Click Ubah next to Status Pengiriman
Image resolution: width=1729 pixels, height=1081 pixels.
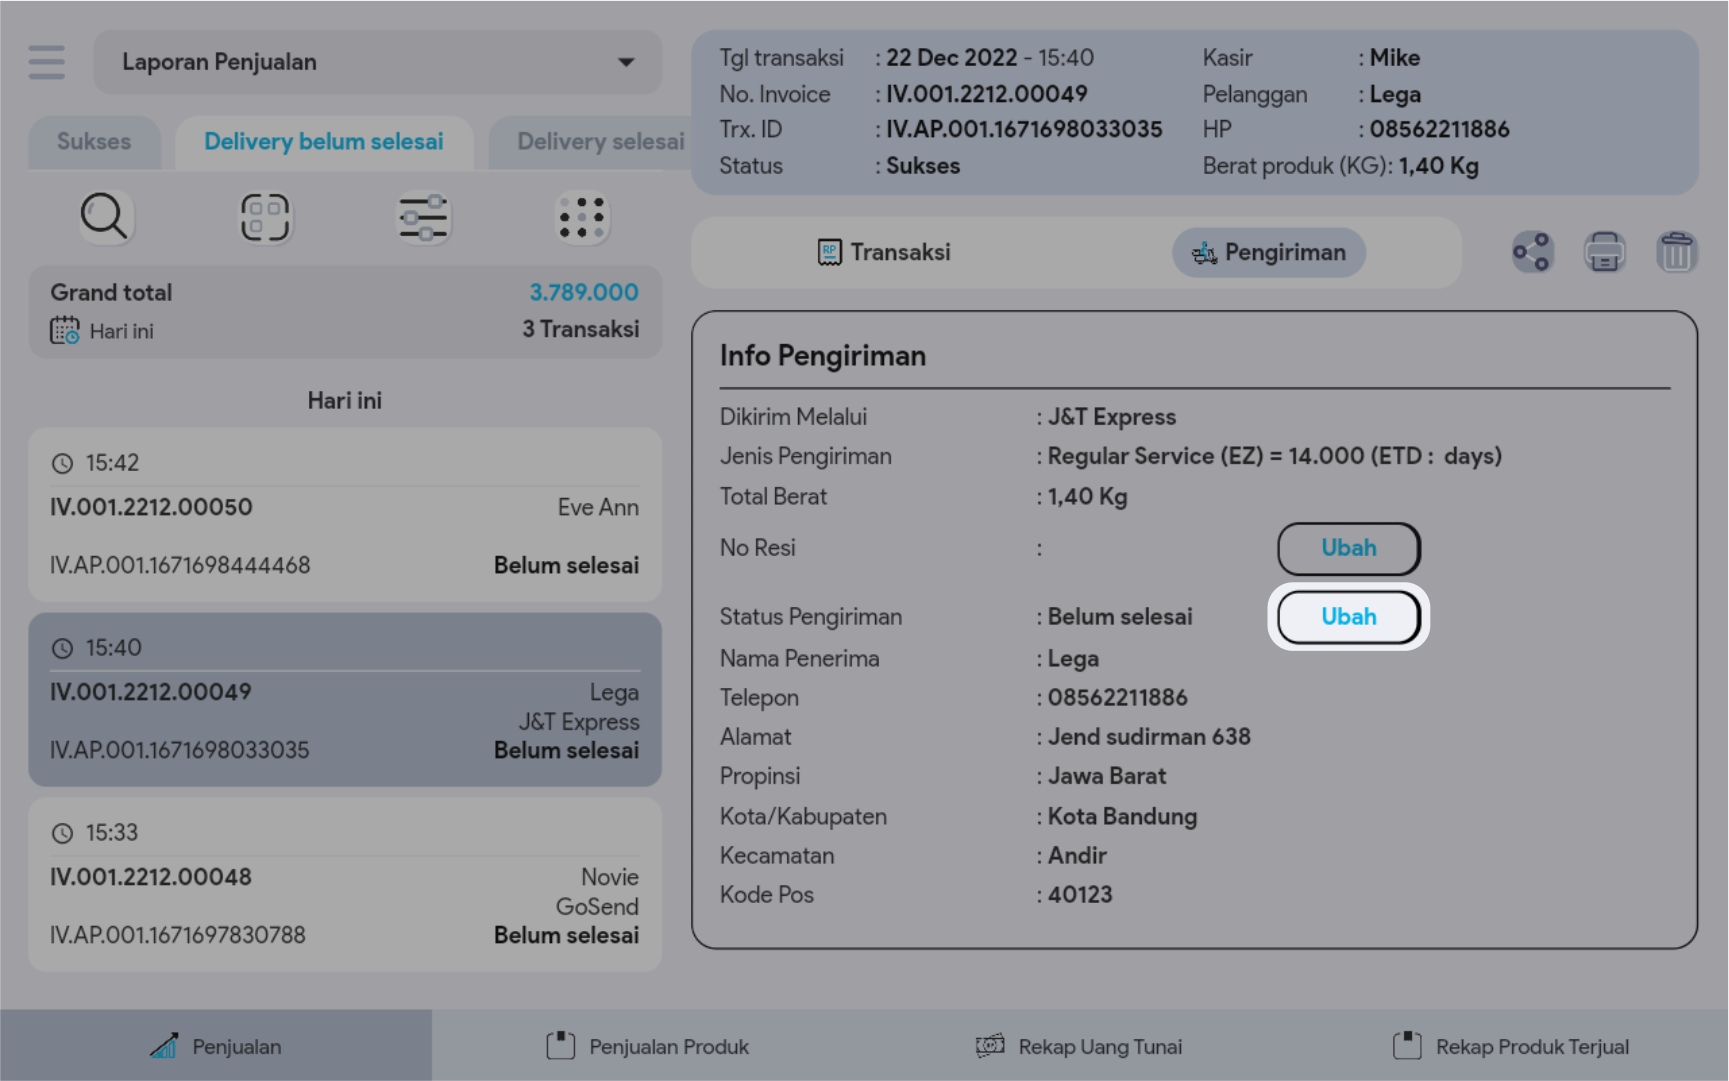click(x=1348, y=617)
